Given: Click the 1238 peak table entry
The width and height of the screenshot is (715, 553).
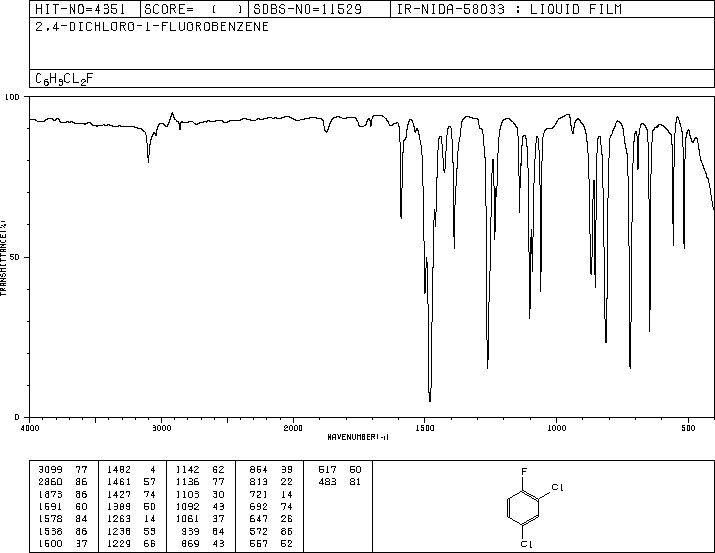Looking at the screenshot, I should point(131,532).
